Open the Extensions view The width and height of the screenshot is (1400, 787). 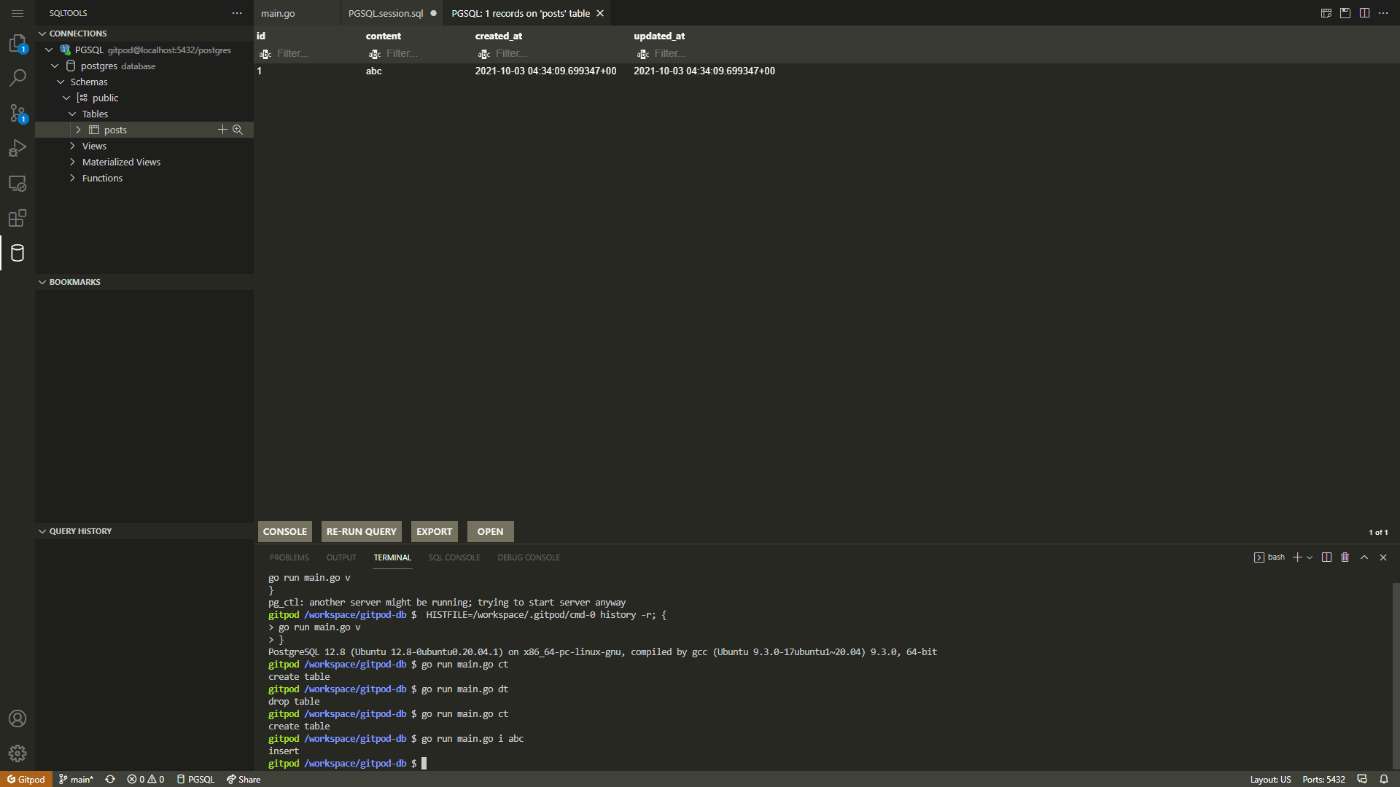[17, 218]
